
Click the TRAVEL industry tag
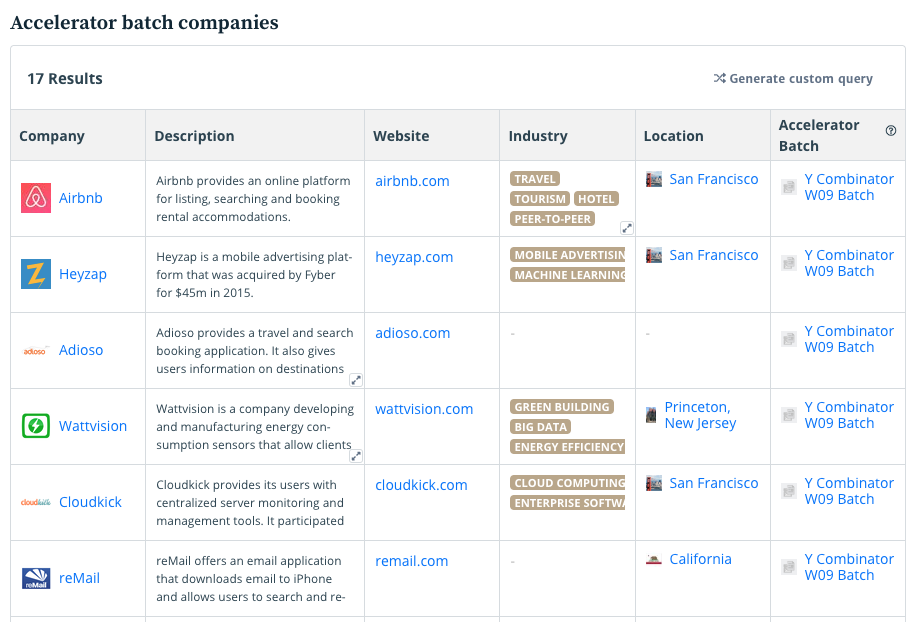535,179
